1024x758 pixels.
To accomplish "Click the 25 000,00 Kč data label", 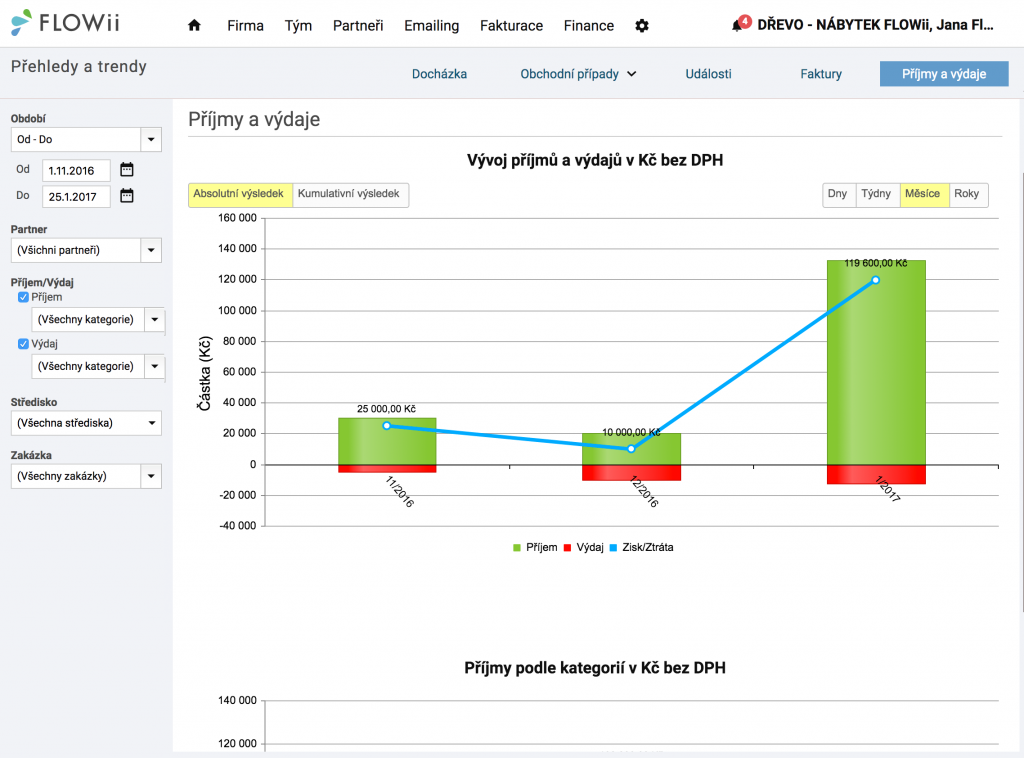I will 387,409.
